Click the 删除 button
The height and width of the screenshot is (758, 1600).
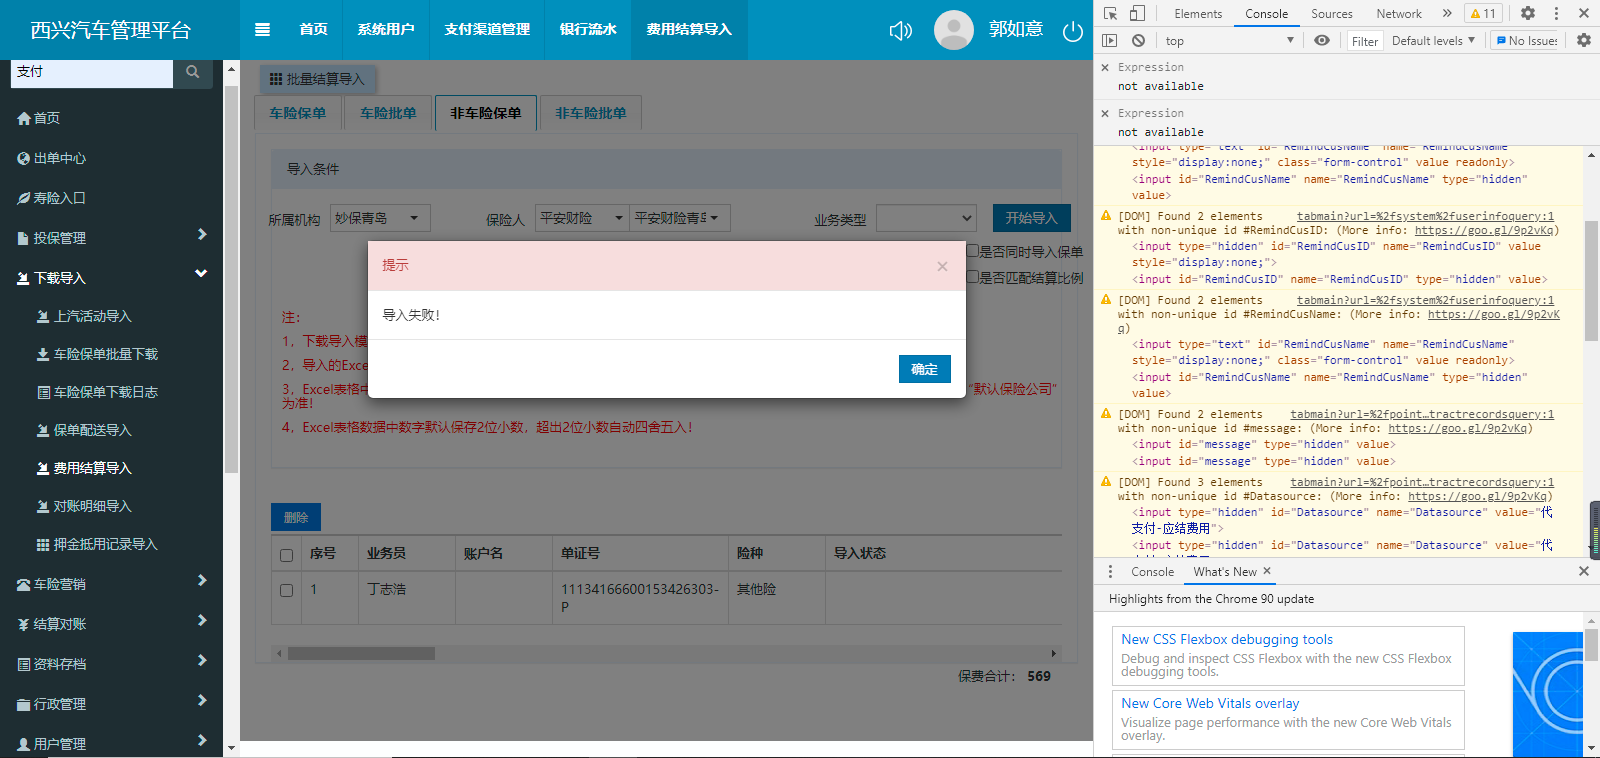[296, 517]
